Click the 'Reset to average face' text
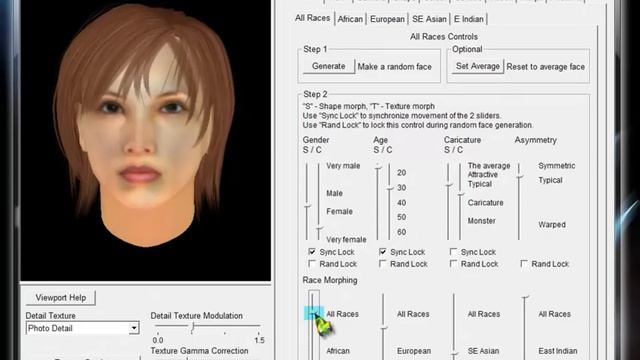Viewport: 640px width, 360px height. tap(546, 67)
